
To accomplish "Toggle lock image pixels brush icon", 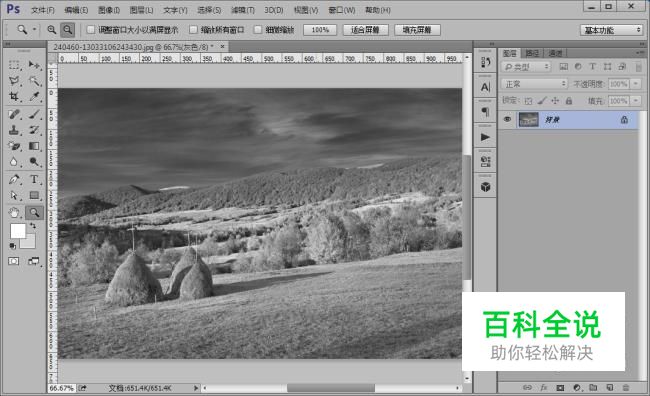I will tap(542, 101).
